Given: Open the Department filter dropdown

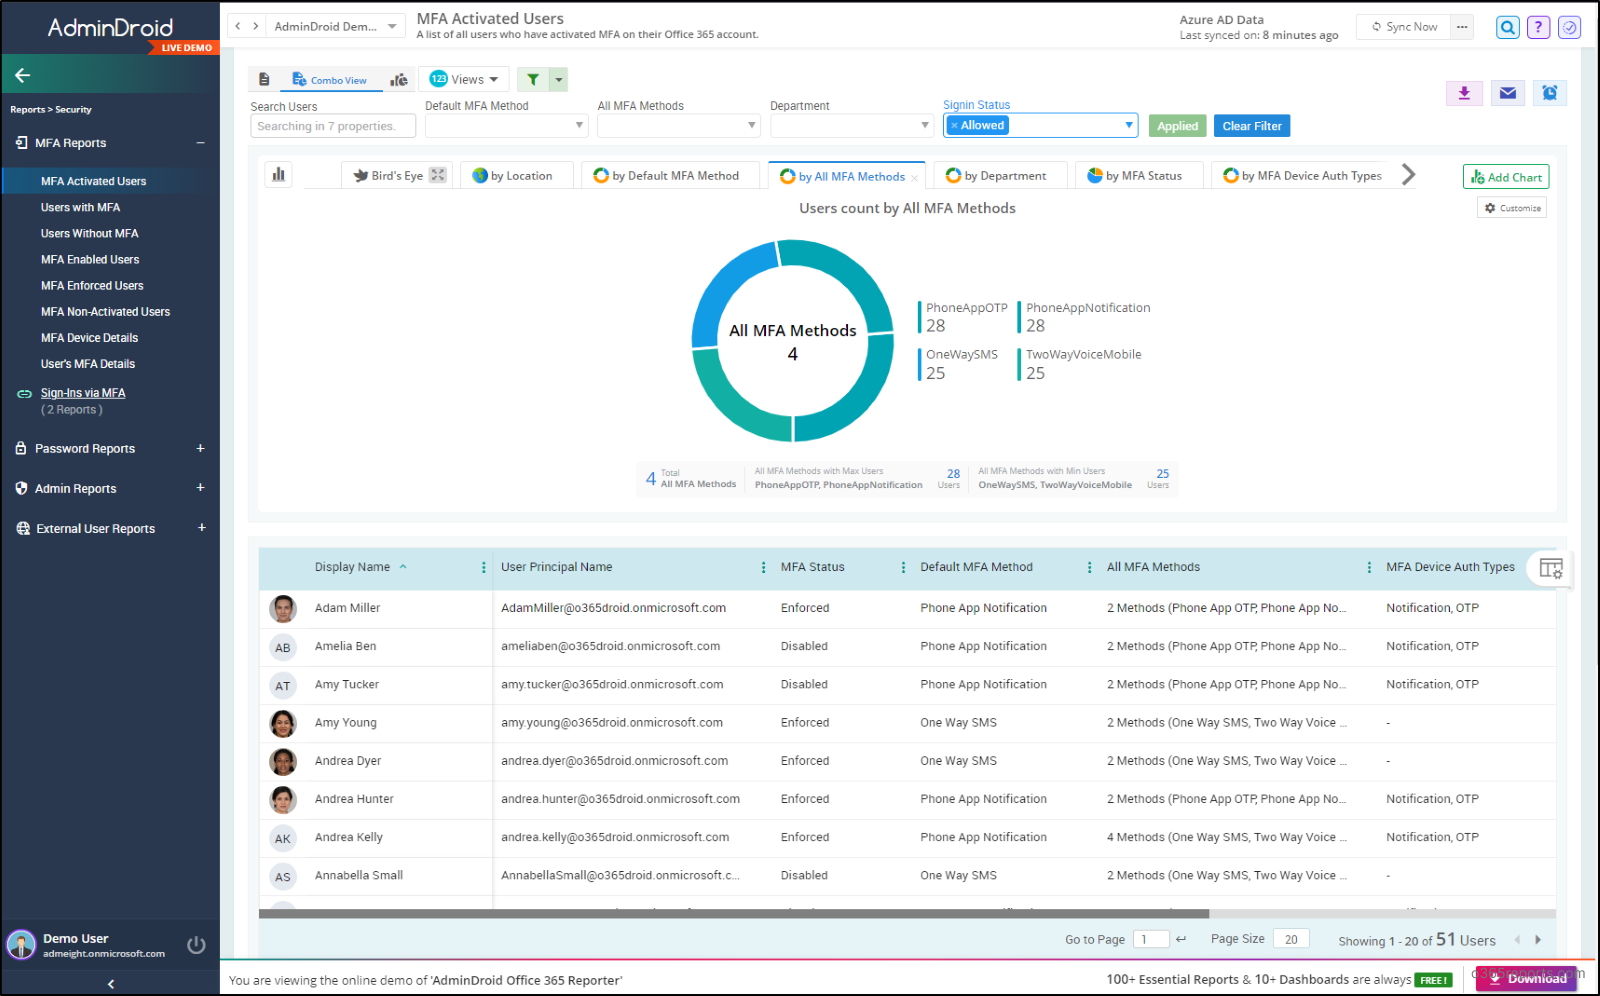Looking at the screenshot, I should [x=925, y=125].
